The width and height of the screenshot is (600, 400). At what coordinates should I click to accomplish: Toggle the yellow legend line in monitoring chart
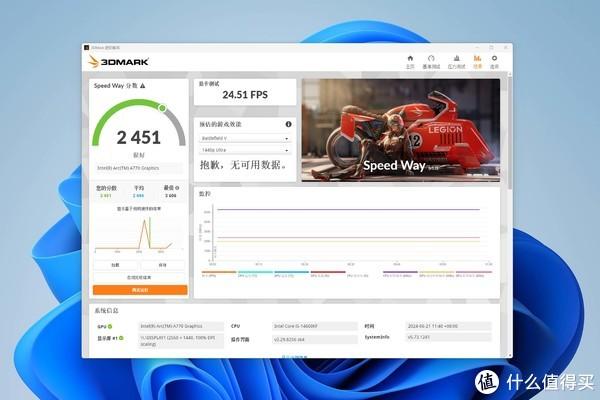pos(436,272)
